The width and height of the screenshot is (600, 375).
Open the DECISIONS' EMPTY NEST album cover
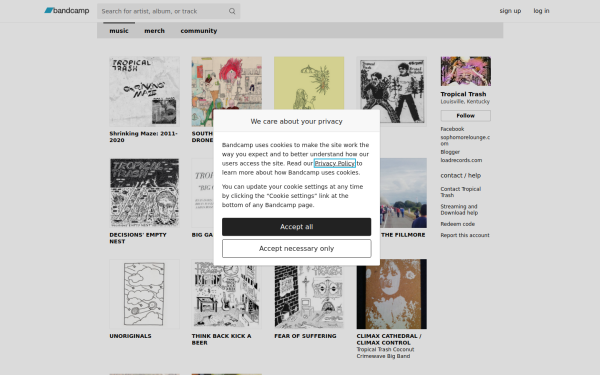pos(144,193)
